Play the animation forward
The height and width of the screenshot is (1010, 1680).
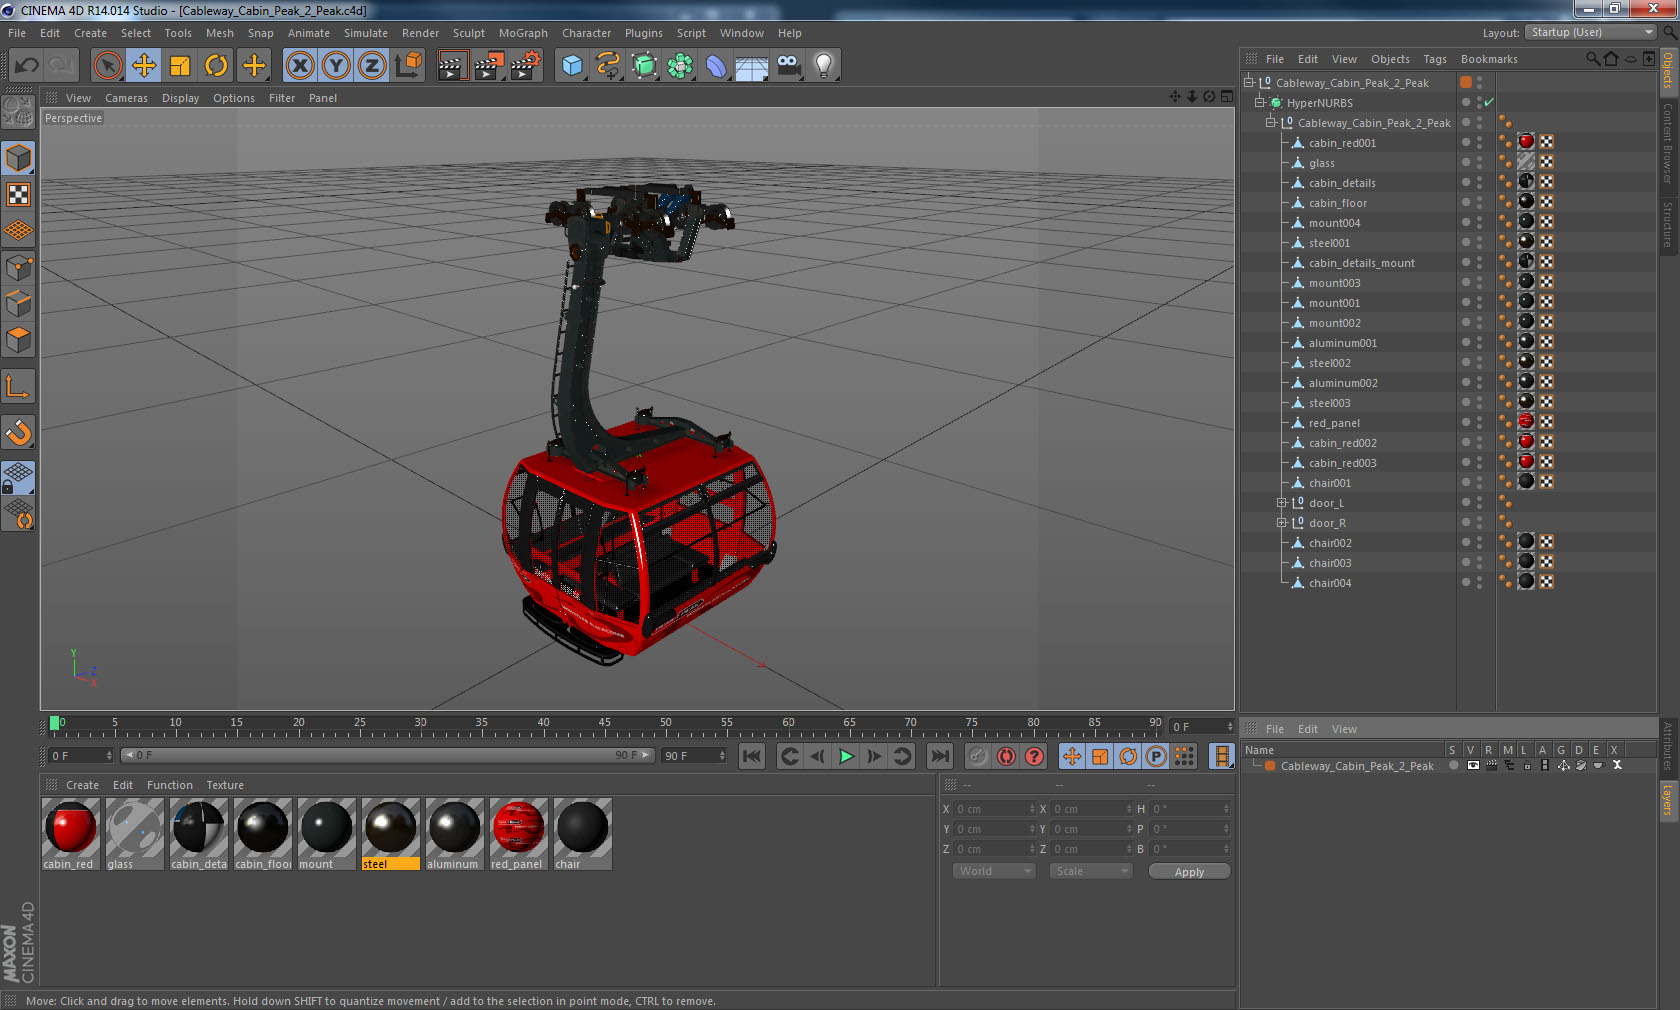coord(846,756)
